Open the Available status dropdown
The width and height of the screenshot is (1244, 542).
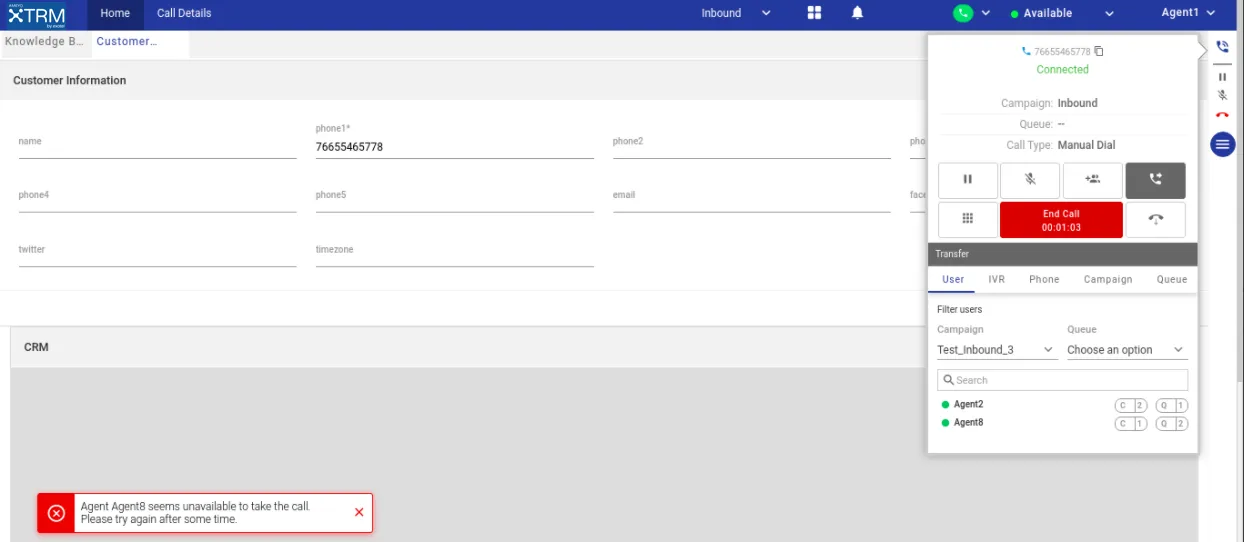[x=1062, y=13]
